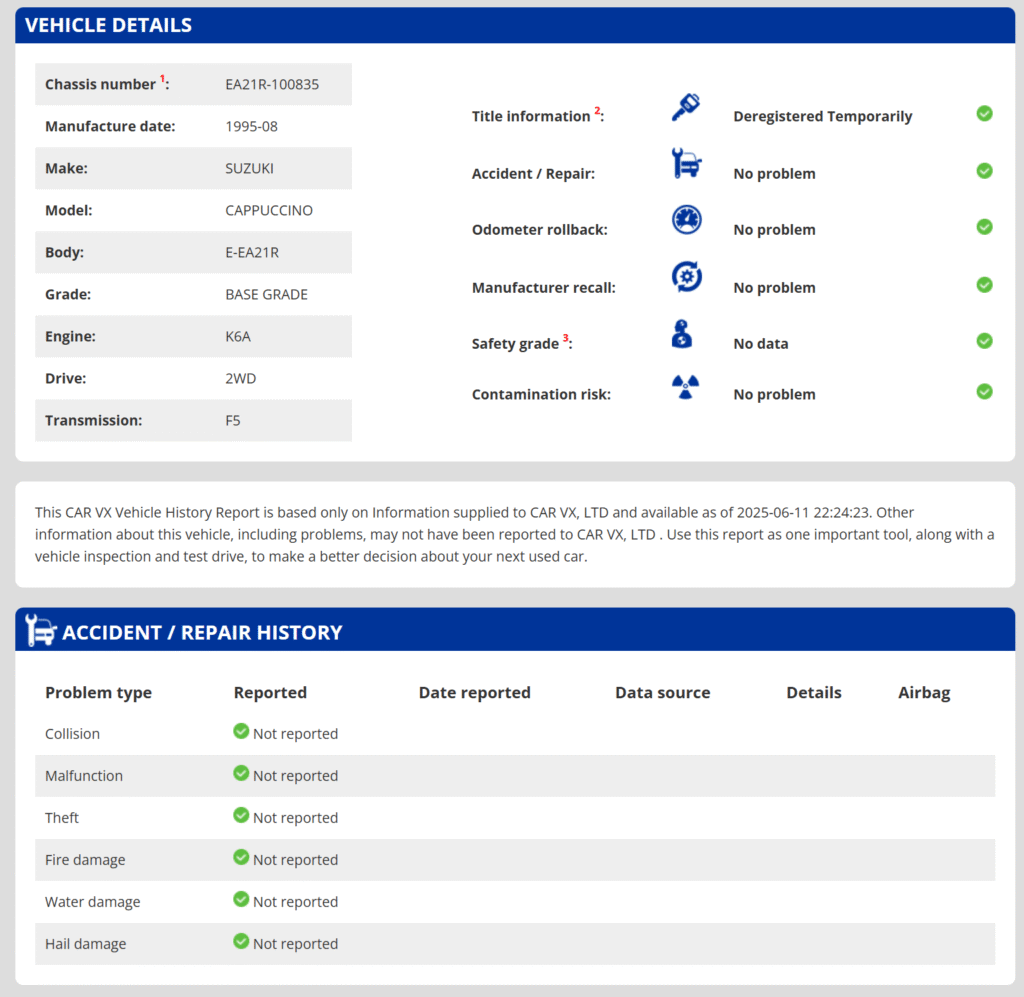Click green check on the Contamination risk row
Image resolution: width=1024 pixels, height=997 pixels.
pos(984,392)
